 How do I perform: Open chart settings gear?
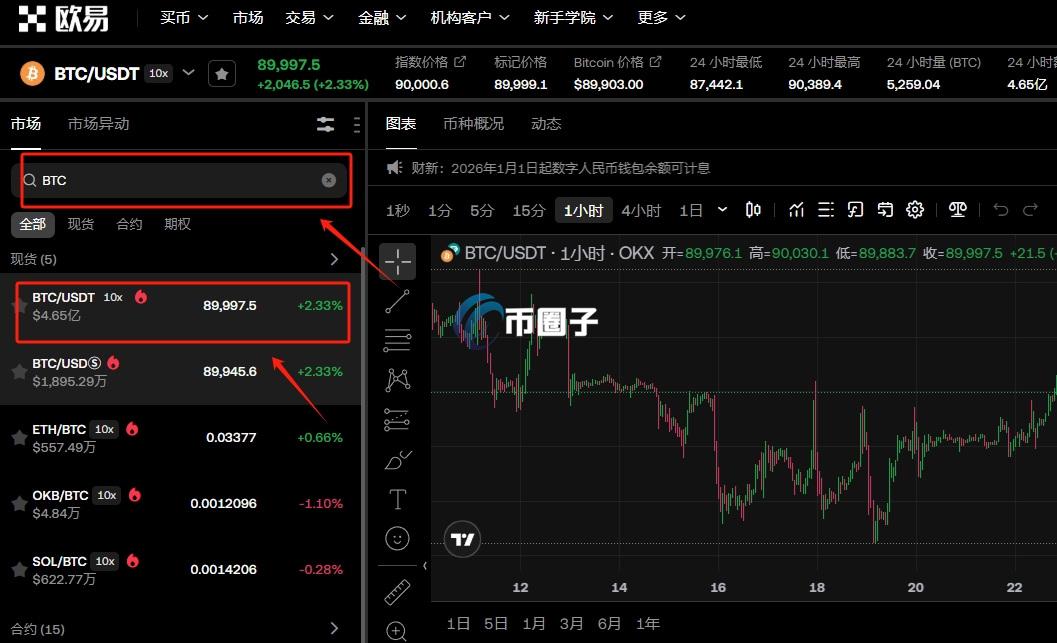(x=915, y=210)
